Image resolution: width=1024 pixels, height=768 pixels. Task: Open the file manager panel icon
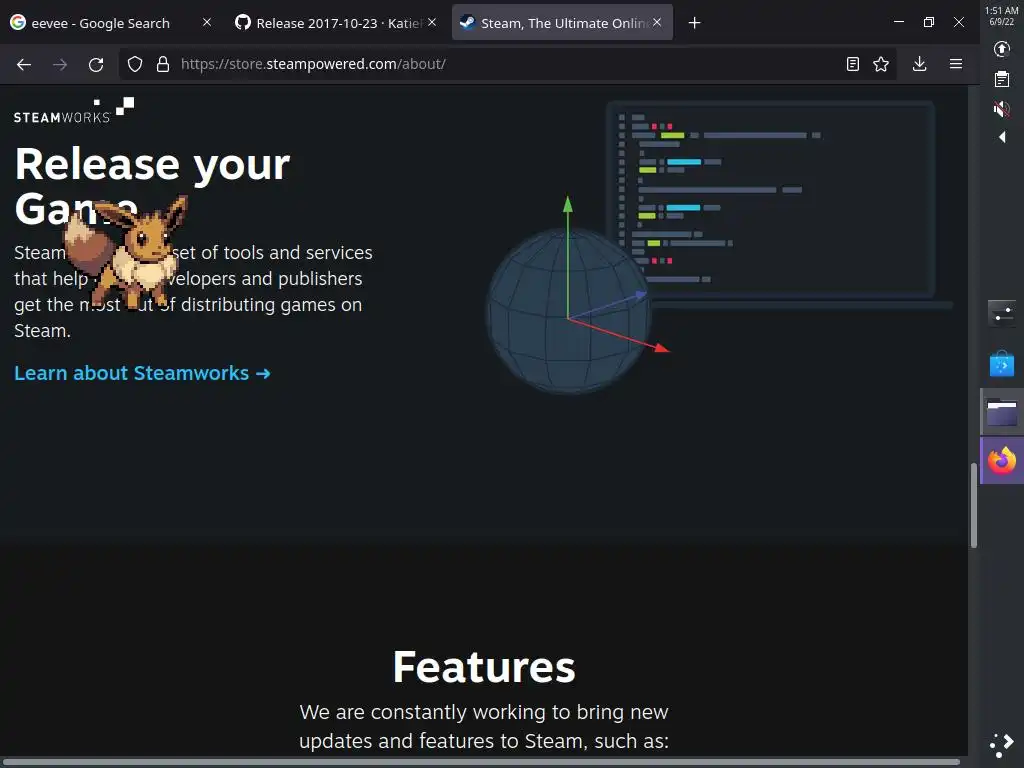pos(1002,413)
